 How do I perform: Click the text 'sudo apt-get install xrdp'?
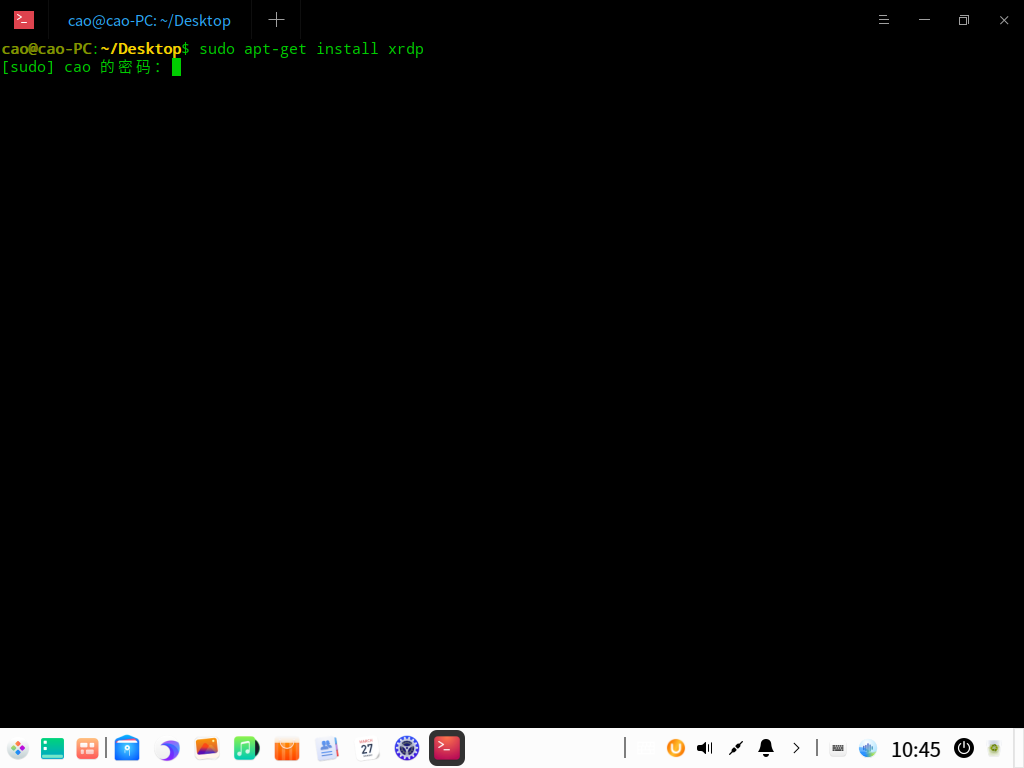point(312,49)
